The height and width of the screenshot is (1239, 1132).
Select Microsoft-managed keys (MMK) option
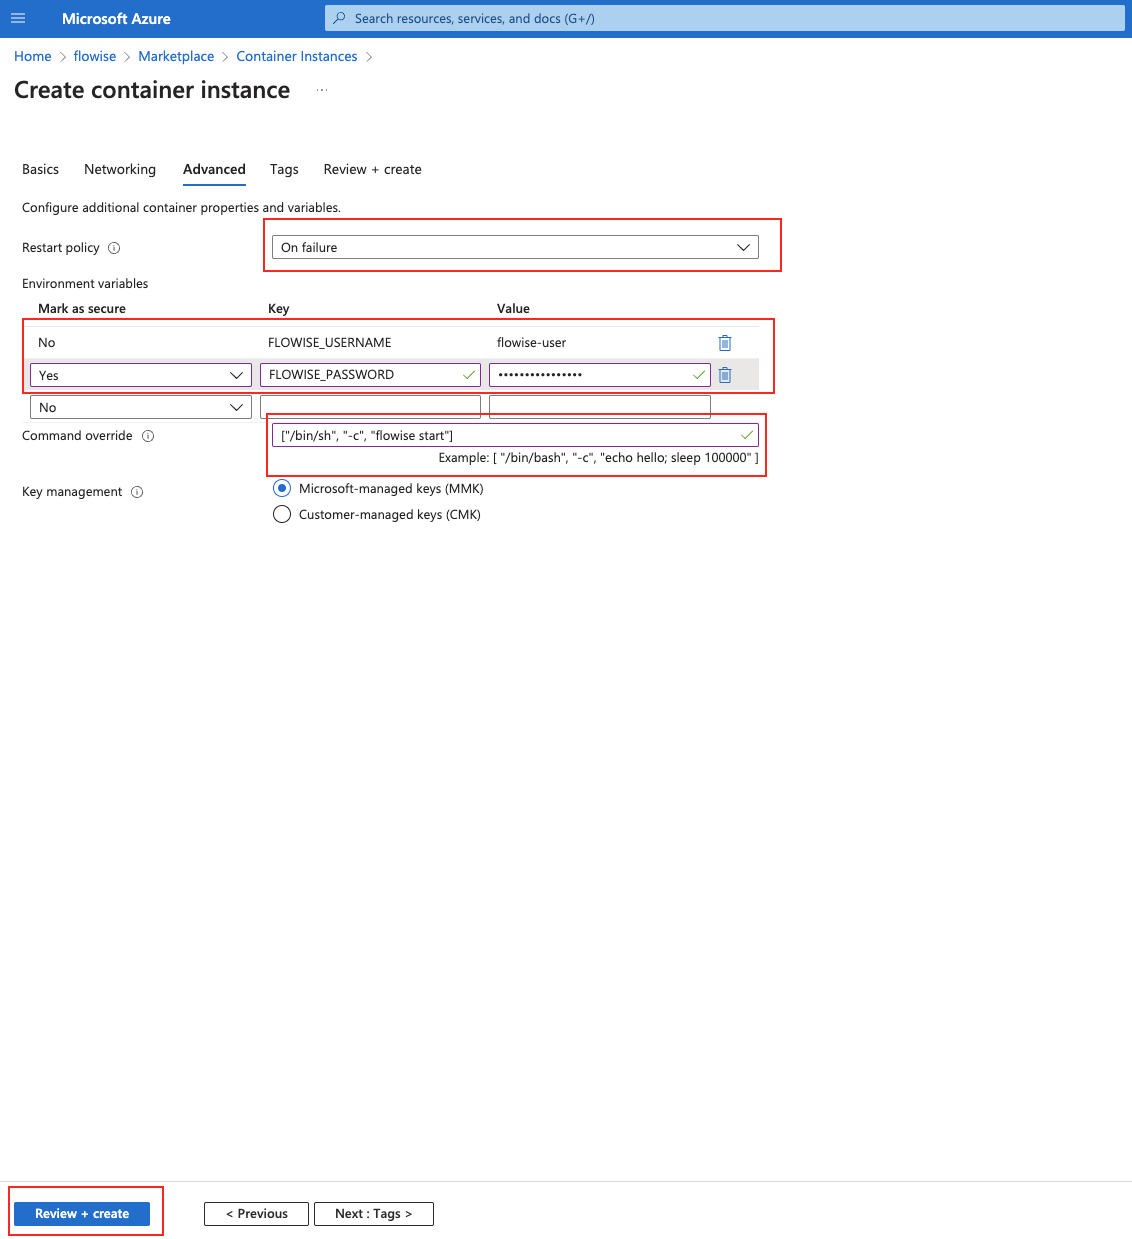(282, 489)
